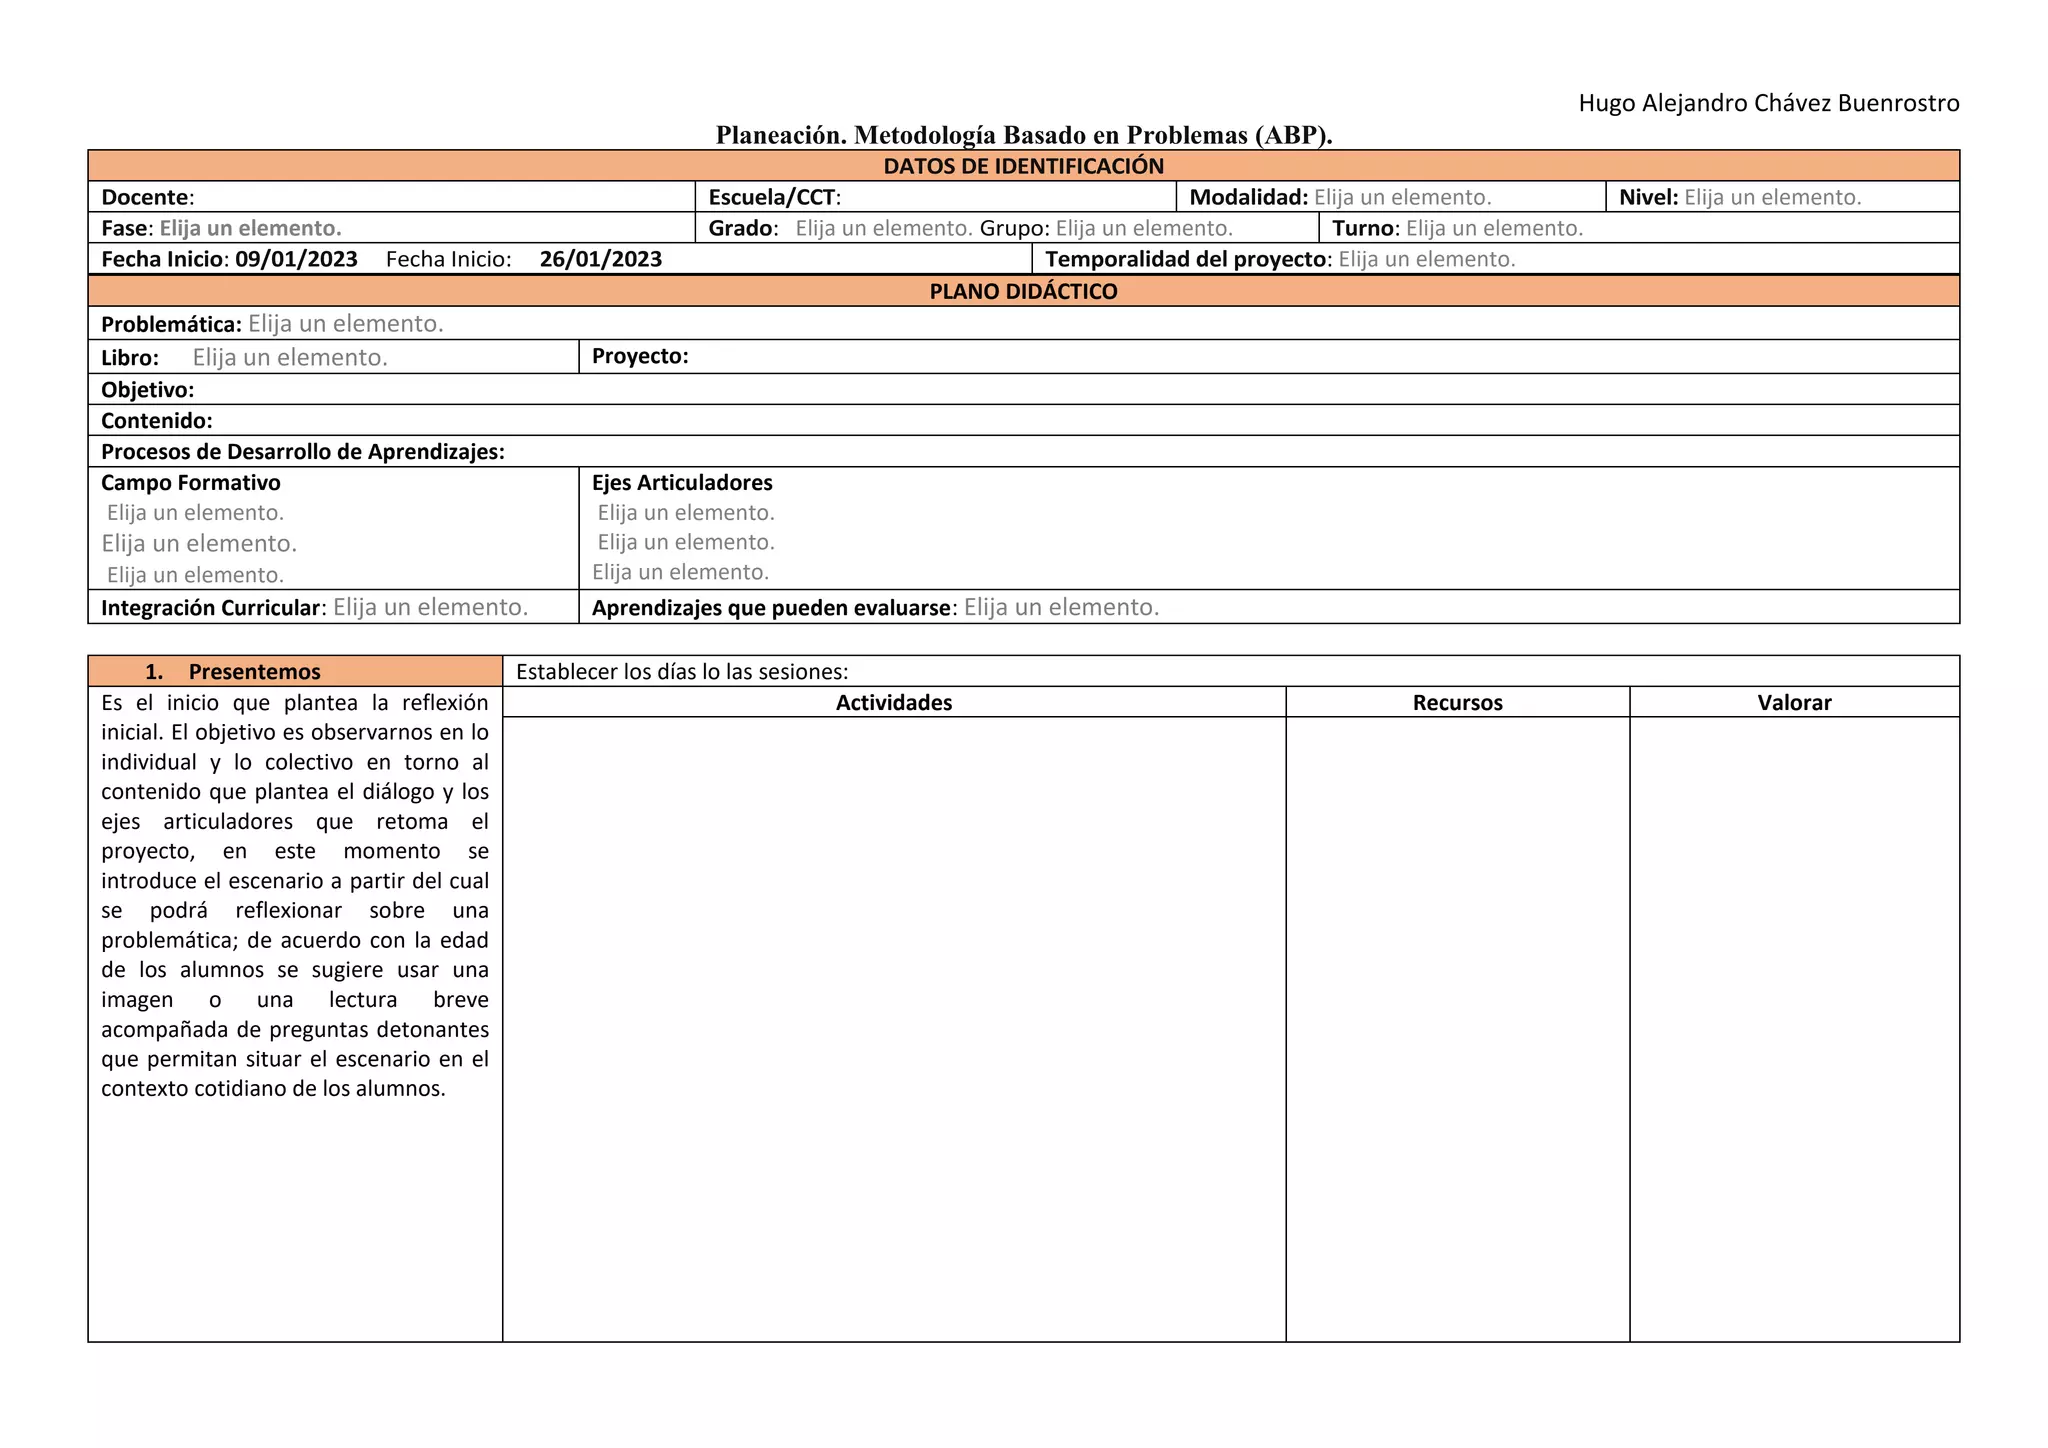Open the Fase element chooser
Screen dimensions: 2048x1448
250,228
